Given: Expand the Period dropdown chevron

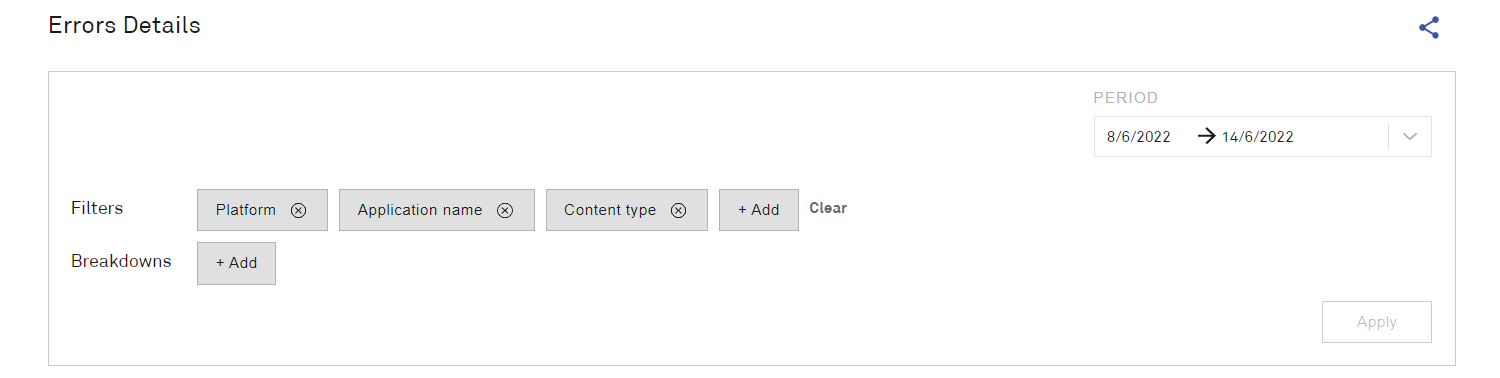Looking at the screenshot, I should (1410, 137).
